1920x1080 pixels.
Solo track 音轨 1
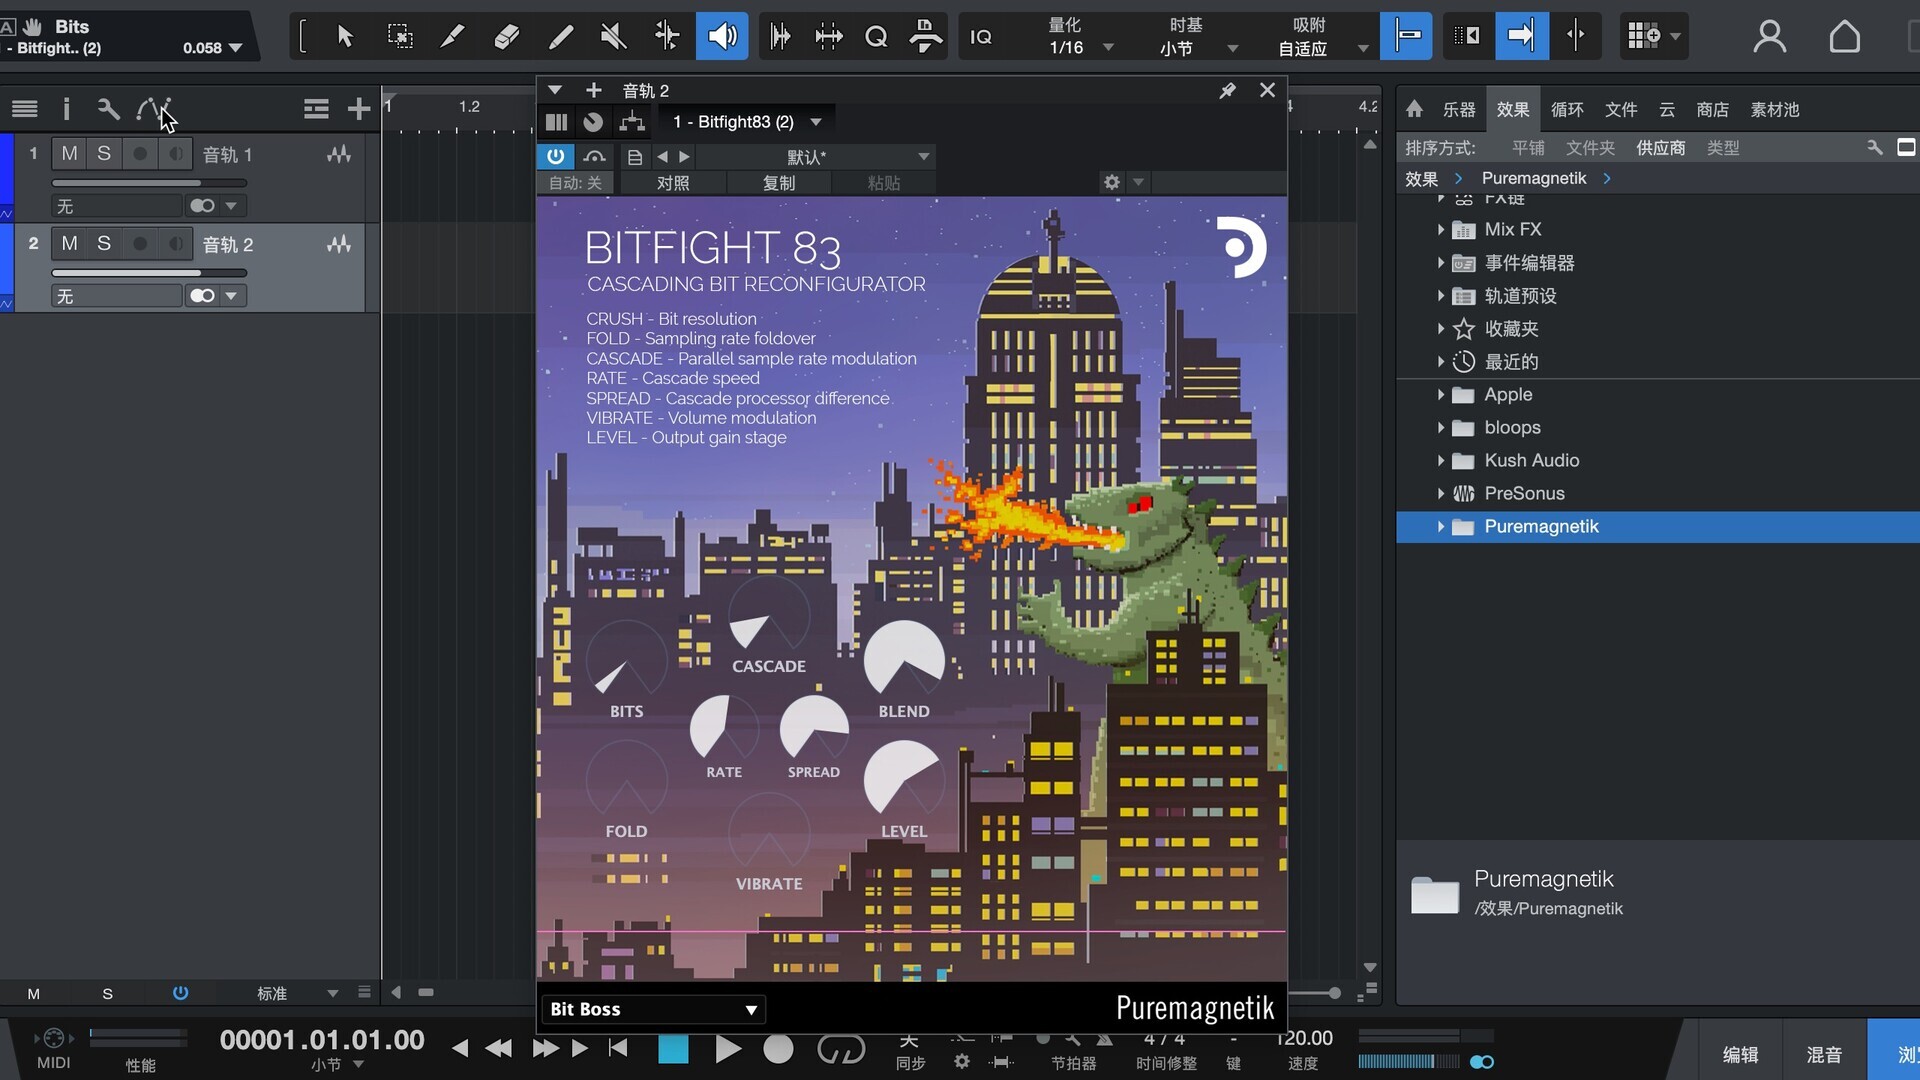click(104, 154)
